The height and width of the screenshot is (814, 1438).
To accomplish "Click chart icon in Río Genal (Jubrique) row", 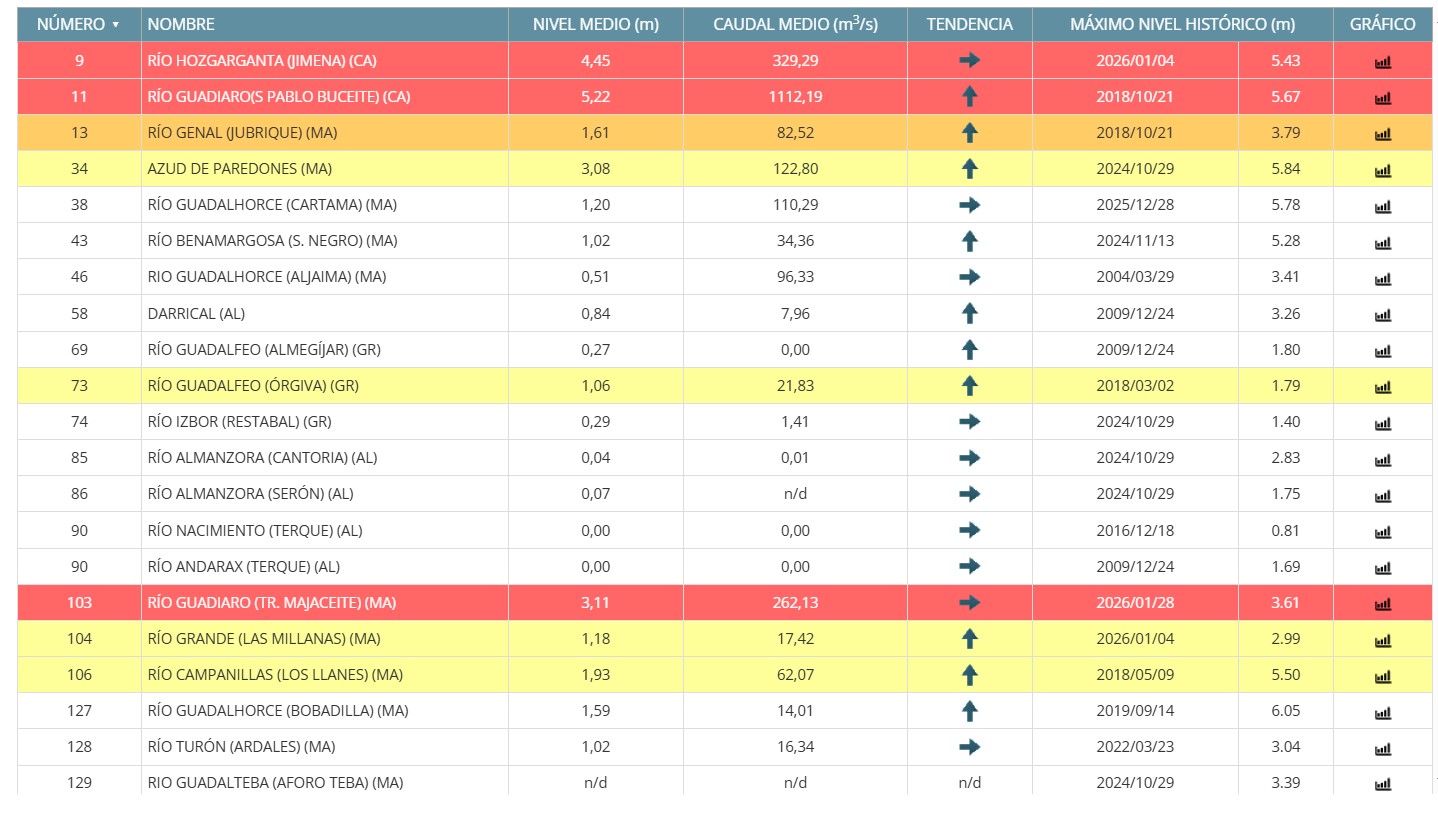I will click(x=1382, y=134).
